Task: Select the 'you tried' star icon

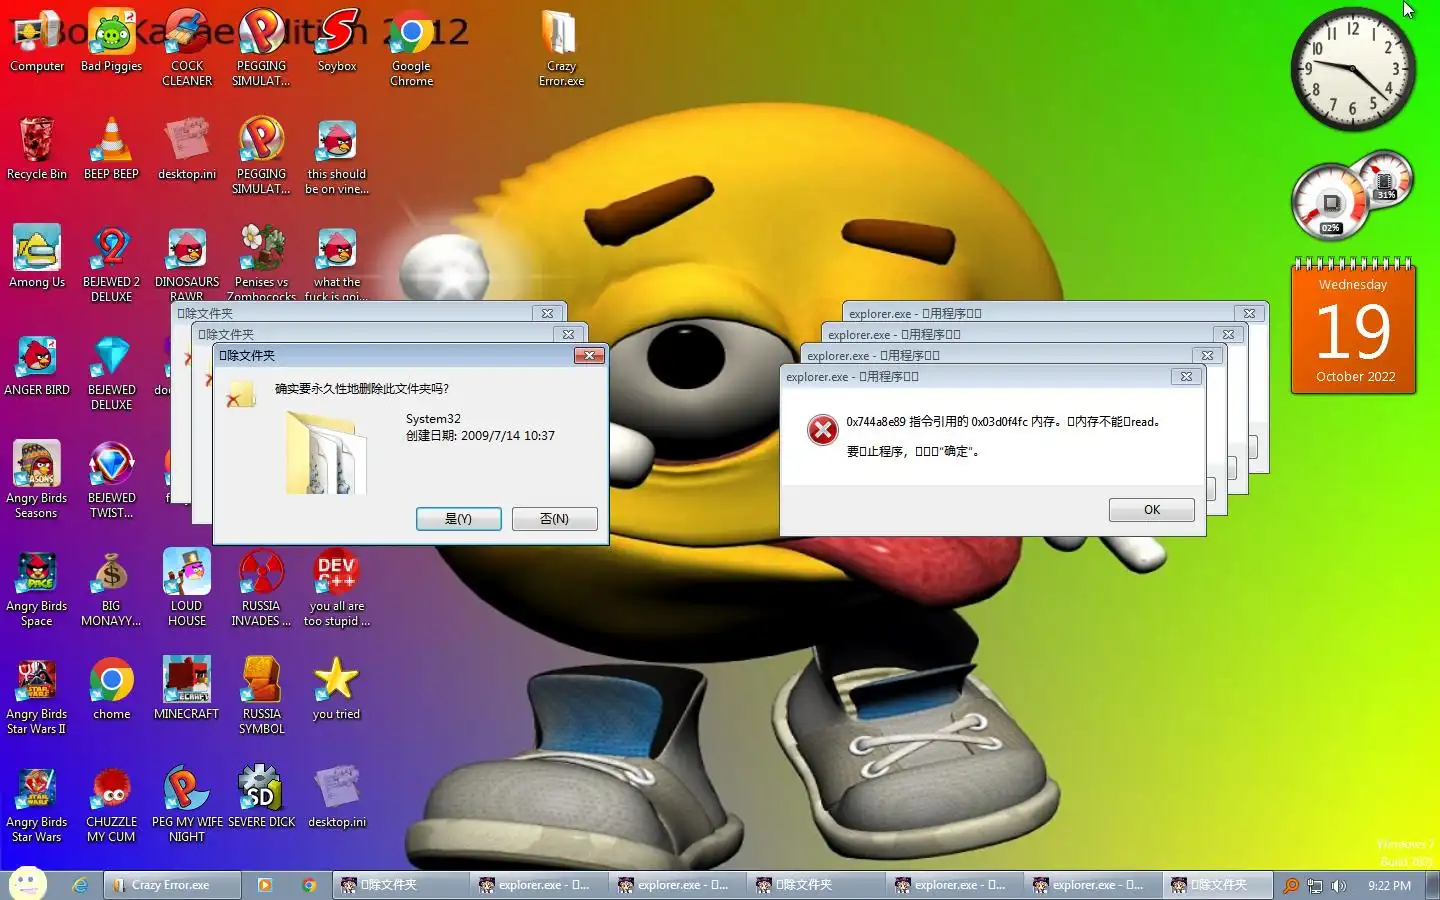Action: [337, 690]
